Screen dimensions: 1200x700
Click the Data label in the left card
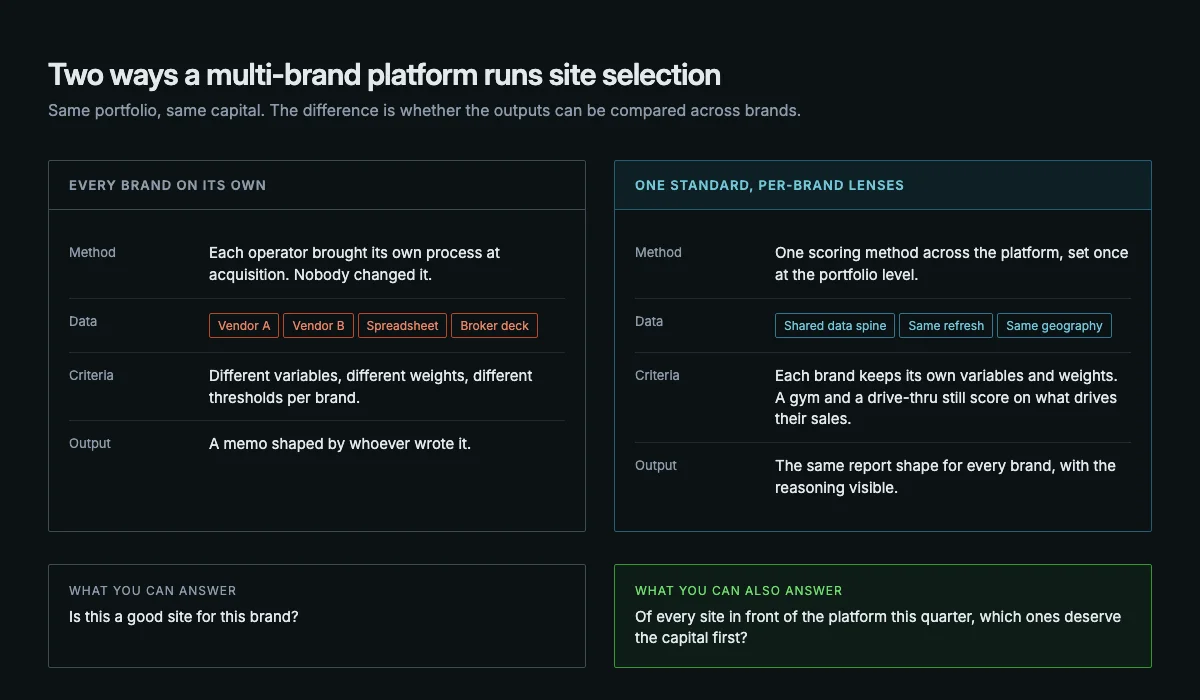pos(83,322)
